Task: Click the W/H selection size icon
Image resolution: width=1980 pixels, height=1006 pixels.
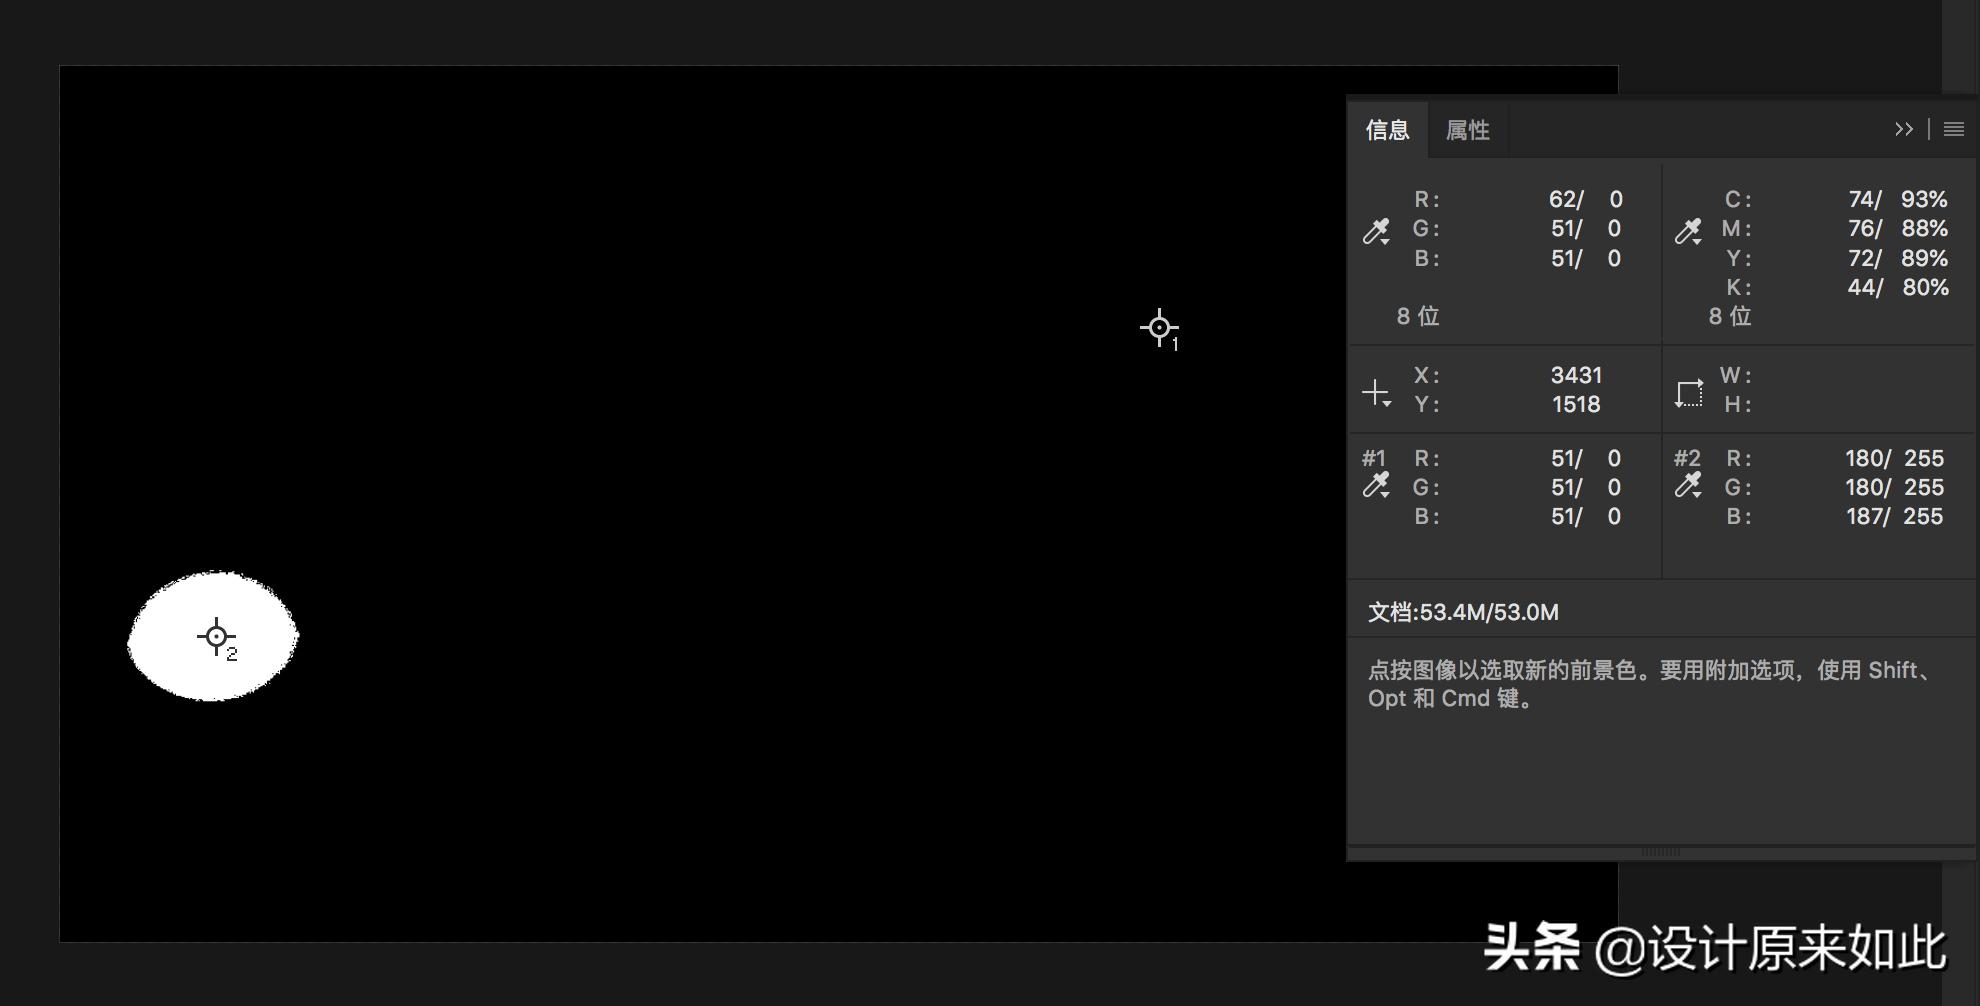Action: tap(1689, 392)
